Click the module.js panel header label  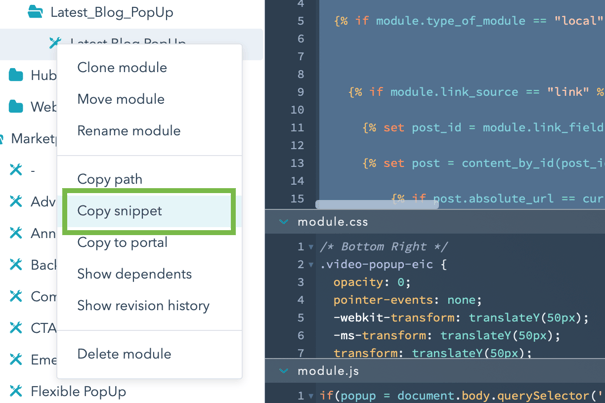pyautogui.click(x=328, y=371)
